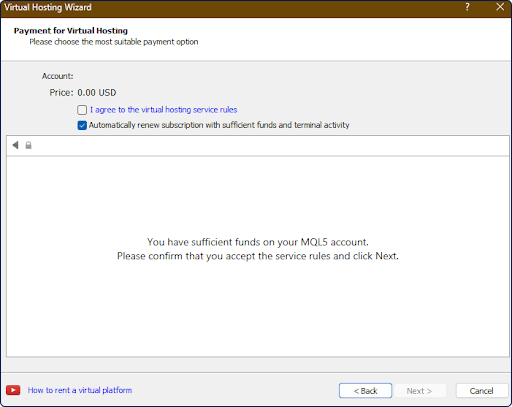Screen dimensions: 512x407
Task: Click the Next button
Action: (419, 391)
